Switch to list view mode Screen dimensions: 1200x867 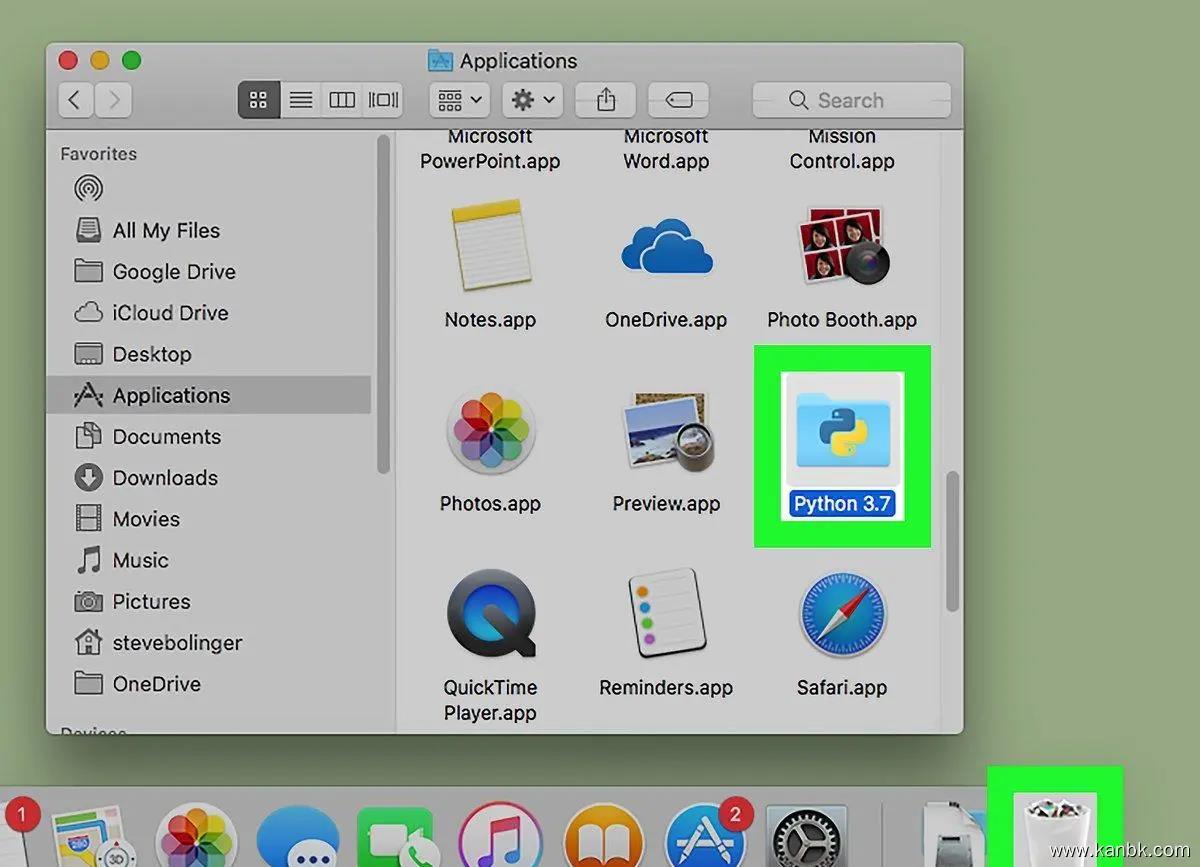pos(300,100)
